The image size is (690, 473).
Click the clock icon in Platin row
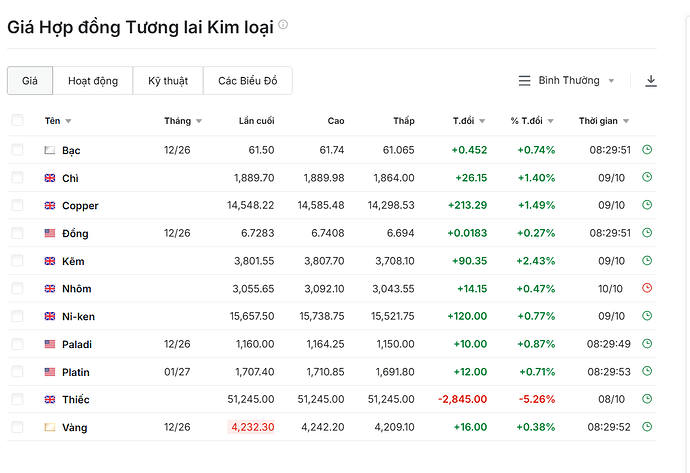pos(647,371)
